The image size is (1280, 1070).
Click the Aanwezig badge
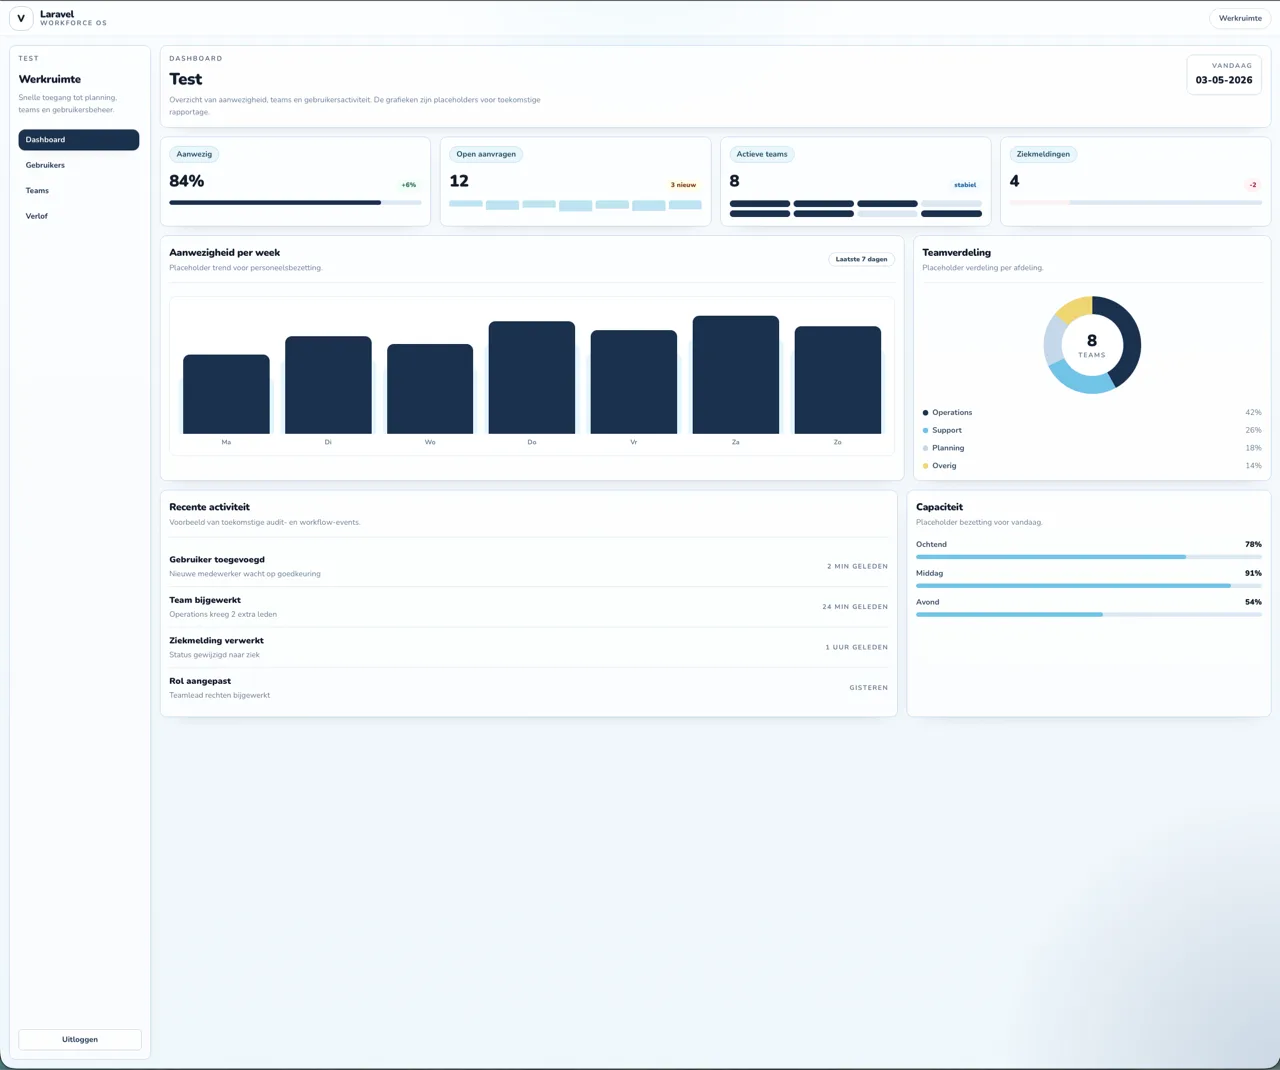click(194, 154)
